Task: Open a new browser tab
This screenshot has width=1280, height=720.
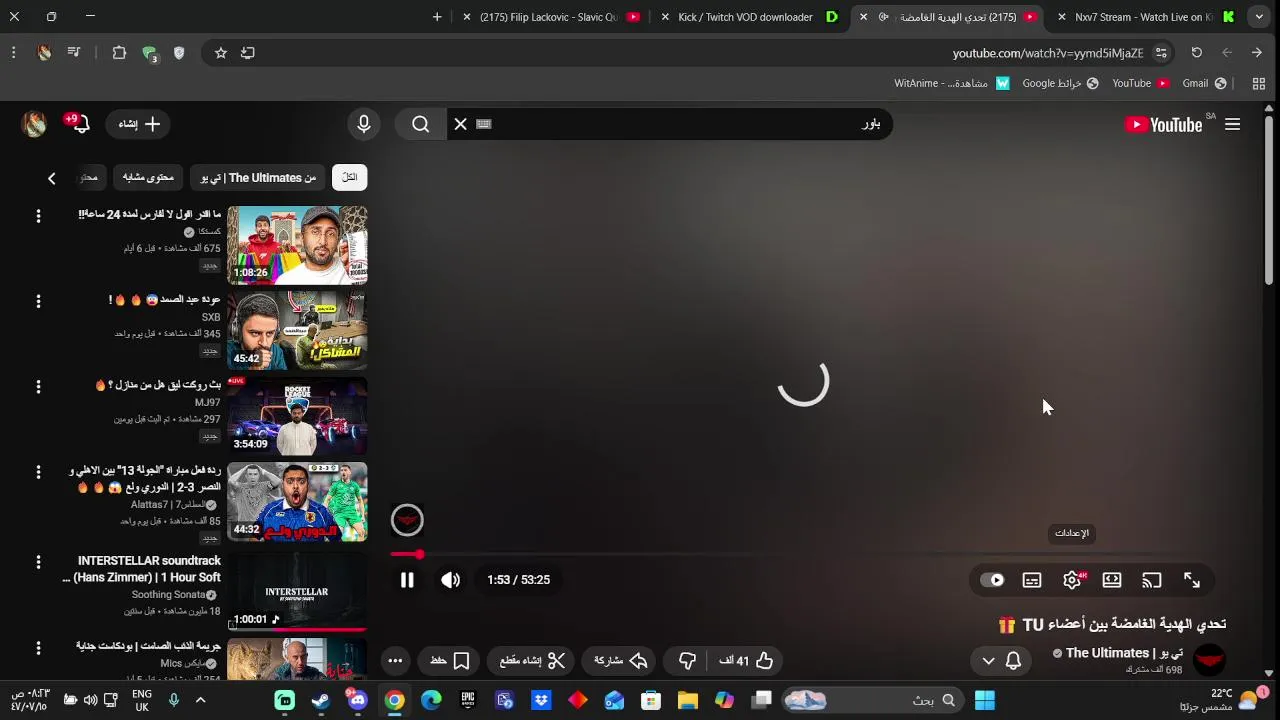Action: tap(437, 17)
